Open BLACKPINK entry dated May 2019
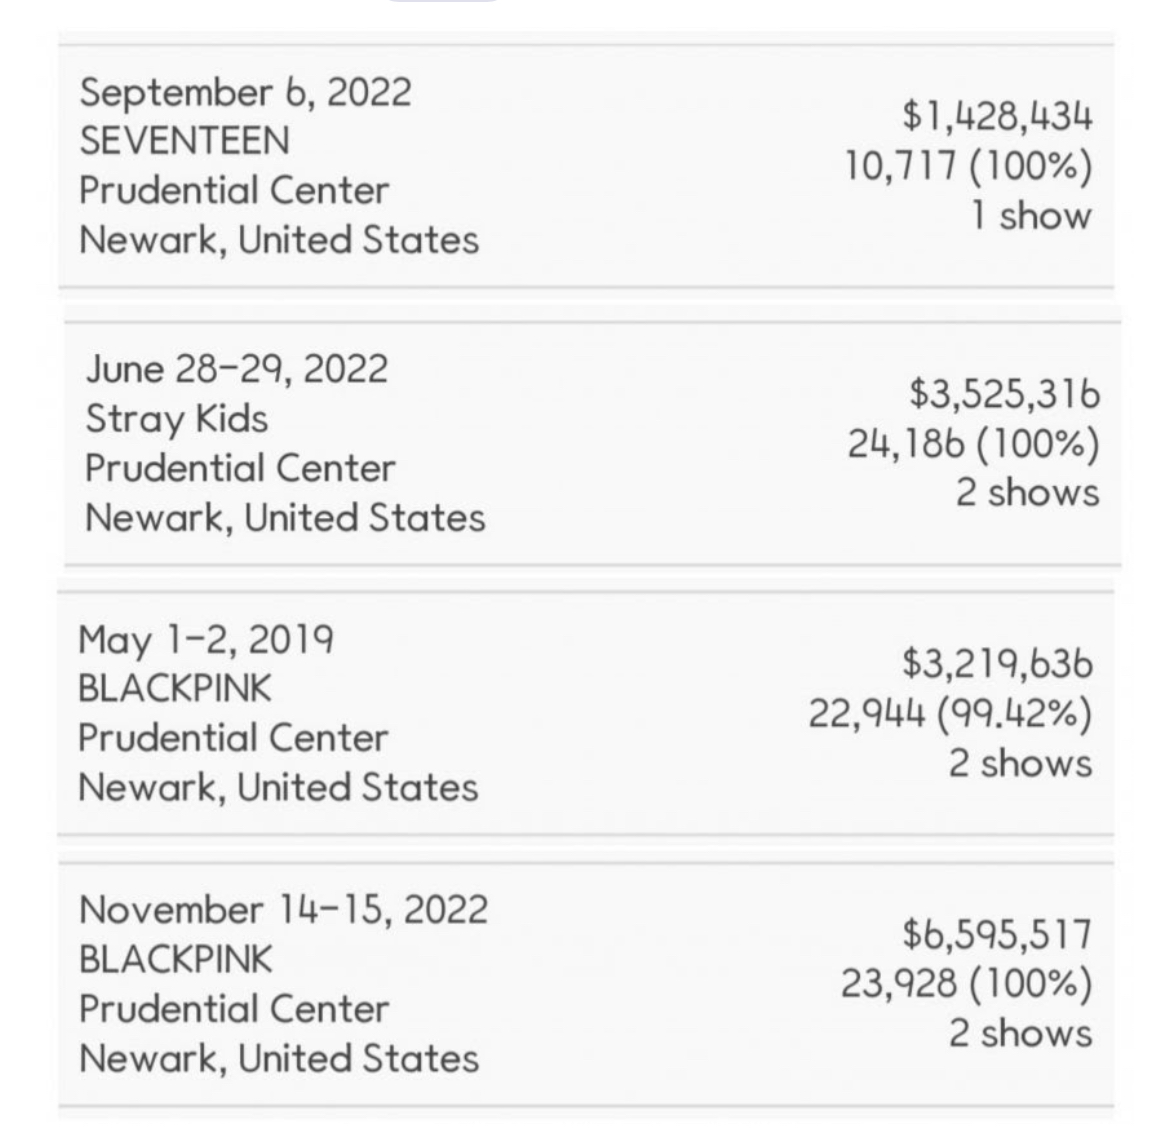The image size is (1170, 1145). coord(175,688)
